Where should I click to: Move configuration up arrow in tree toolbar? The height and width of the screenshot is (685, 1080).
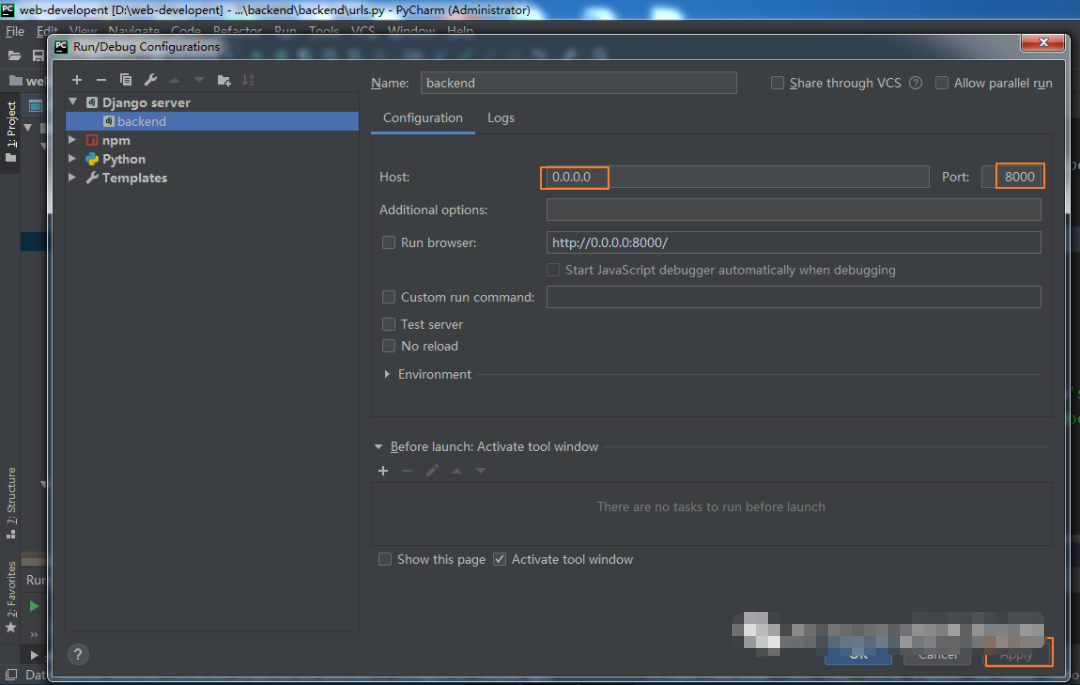tap(175, 81)
